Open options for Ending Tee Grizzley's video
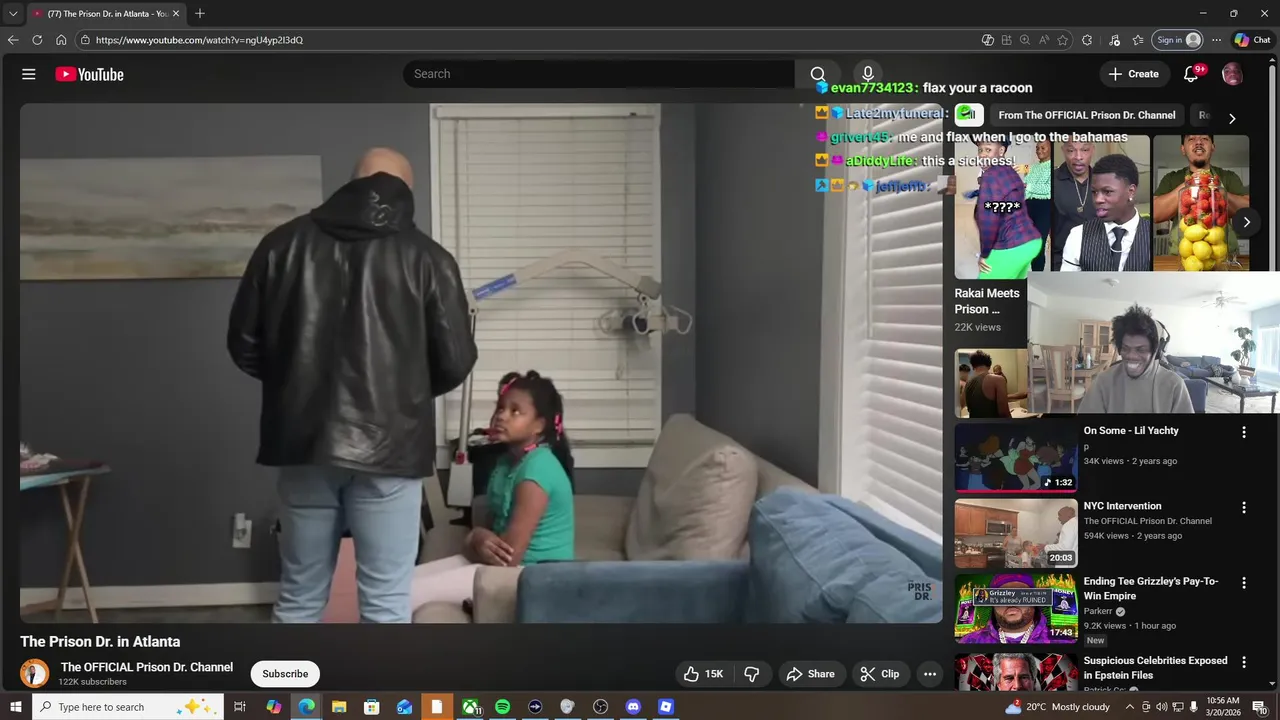Image resolution: width=1280 pixels, height=720 pixels. (1244, 582)
